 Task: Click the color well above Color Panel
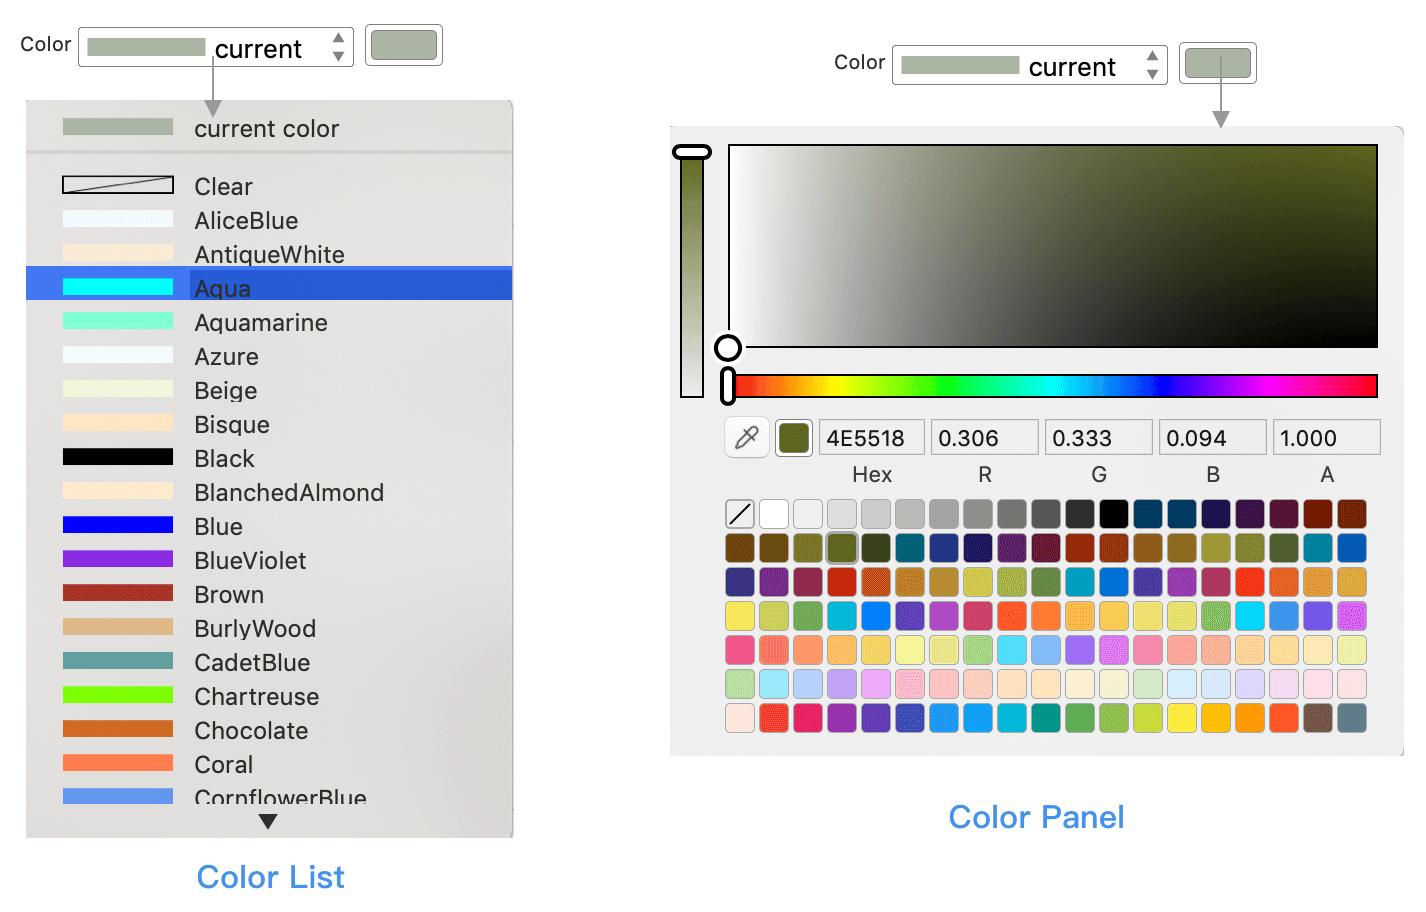coord(1218,64)
